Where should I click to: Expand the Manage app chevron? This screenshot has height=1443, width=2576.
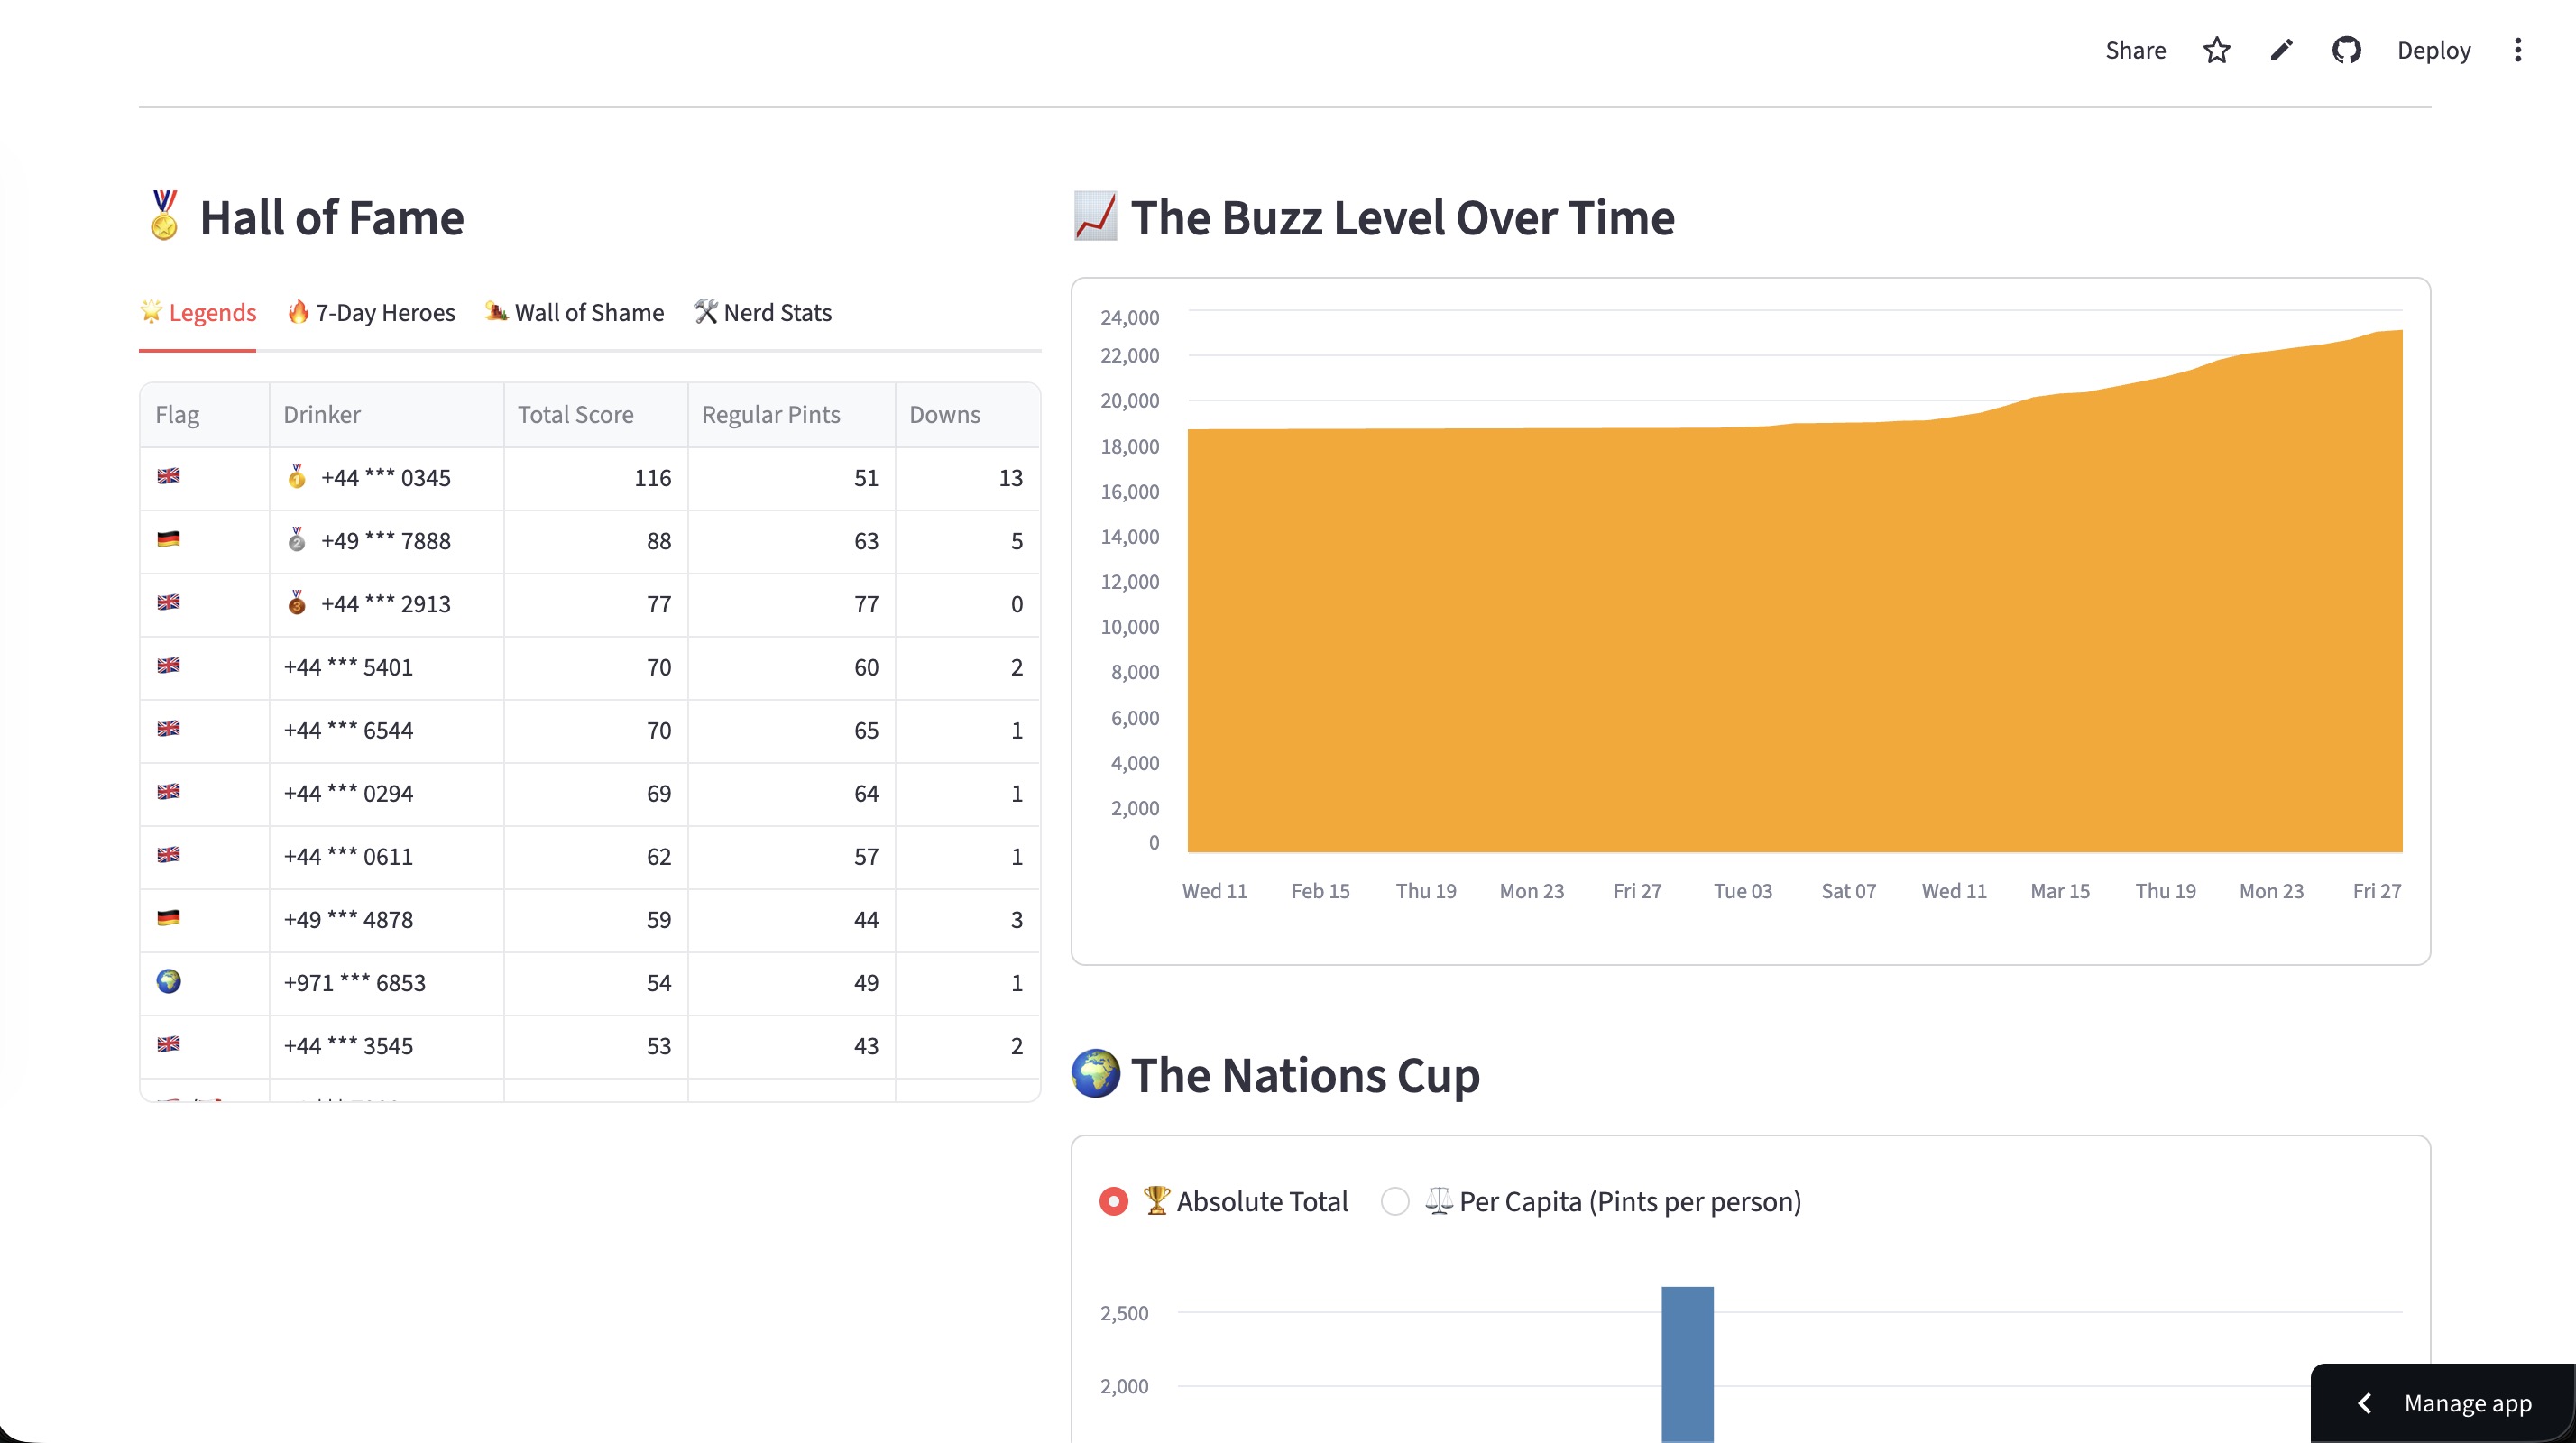(2365, 1403)
